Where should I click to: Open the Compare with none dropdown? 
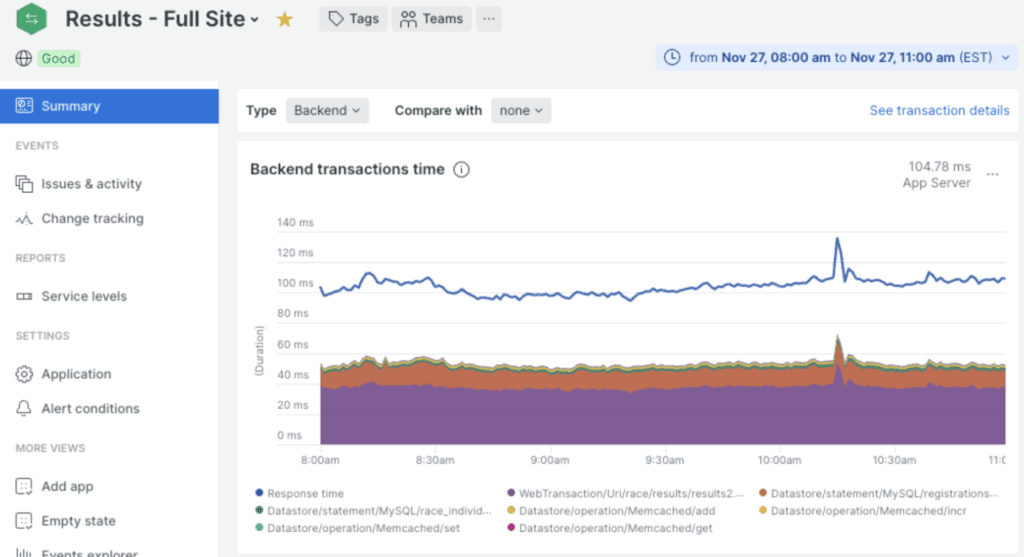520,110
